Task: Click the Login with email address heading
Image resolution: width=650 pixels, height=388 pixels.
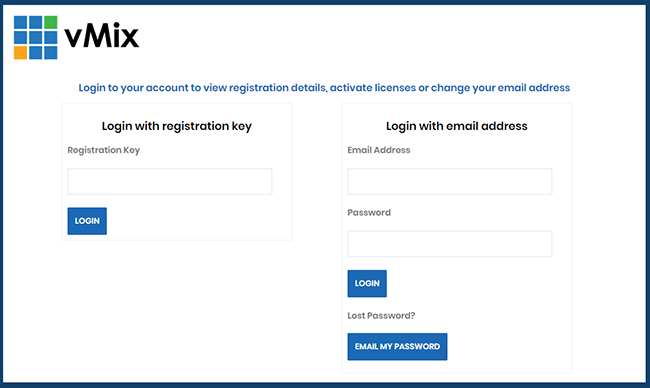Action: pyautogui.click(x=457, y=126)
